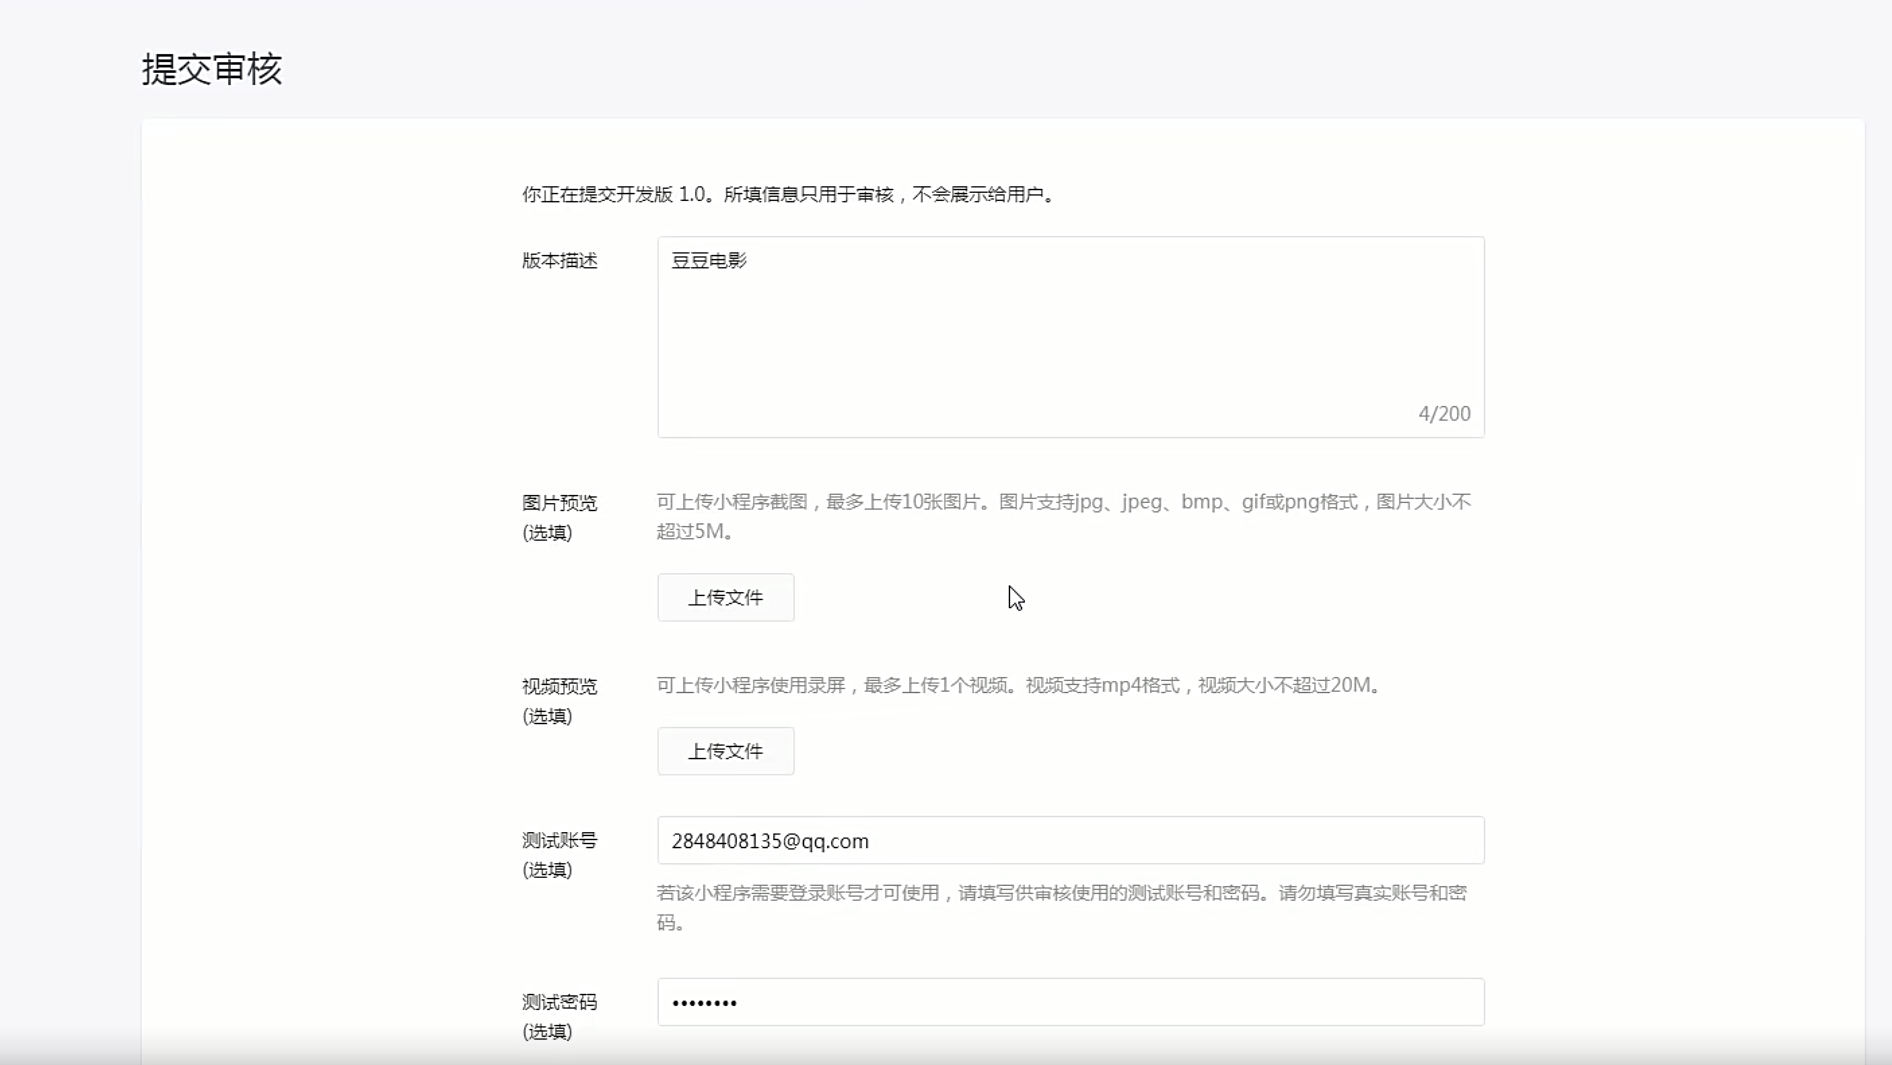Screen dimensions: 1892x1065
Task: Click the 图片预览 field label
Action: [x=559, y=503]
